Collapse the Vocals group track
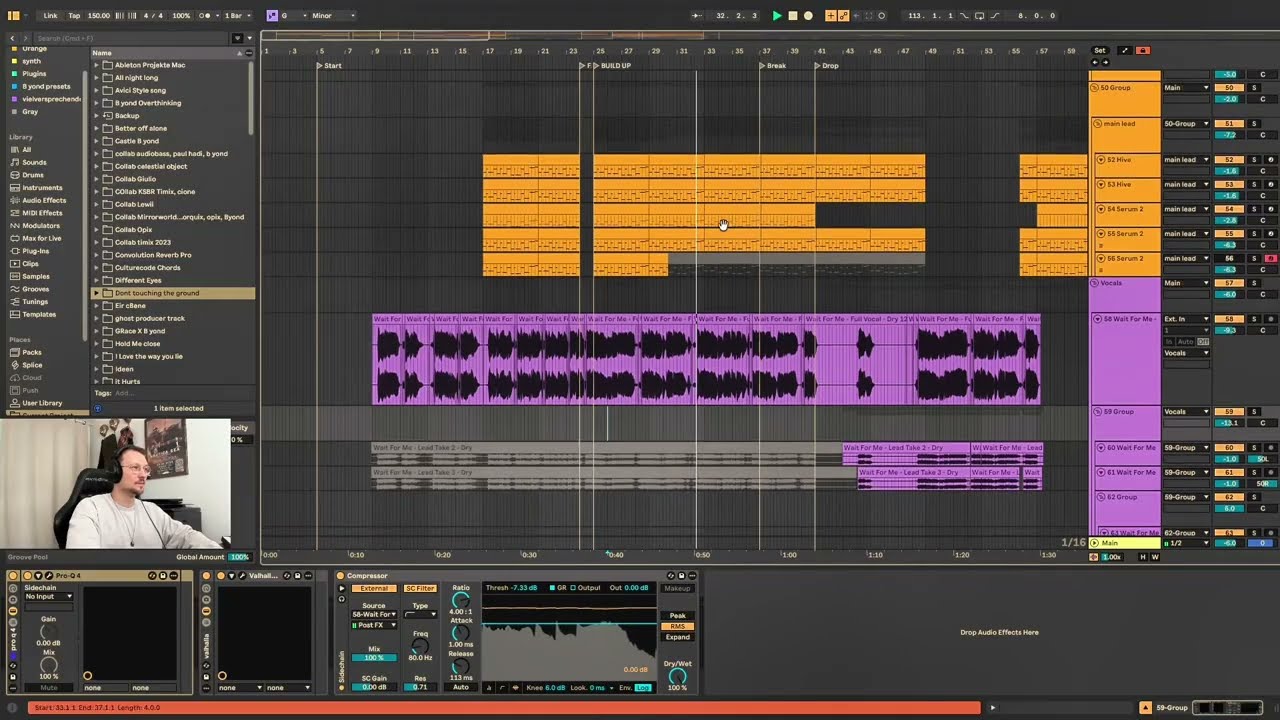This screenshot has width=1280, height=720. [x=1094, y=283]
